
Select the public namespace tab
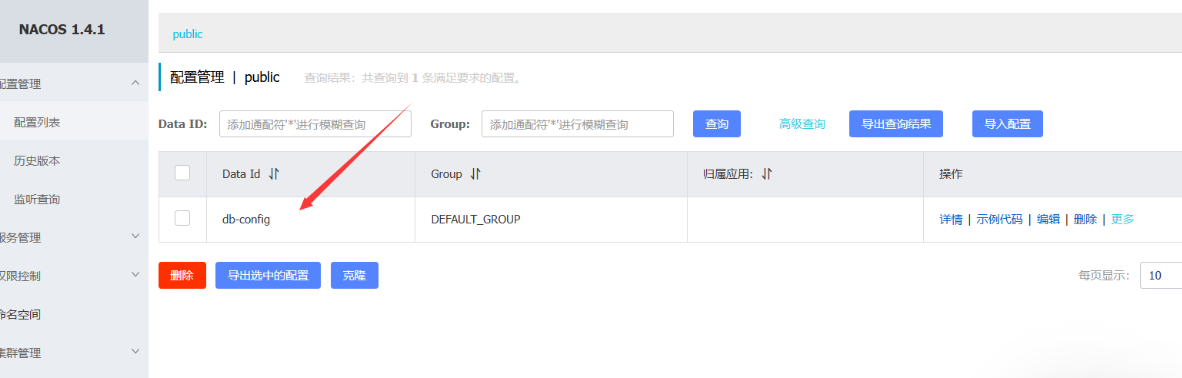(188, 34)
